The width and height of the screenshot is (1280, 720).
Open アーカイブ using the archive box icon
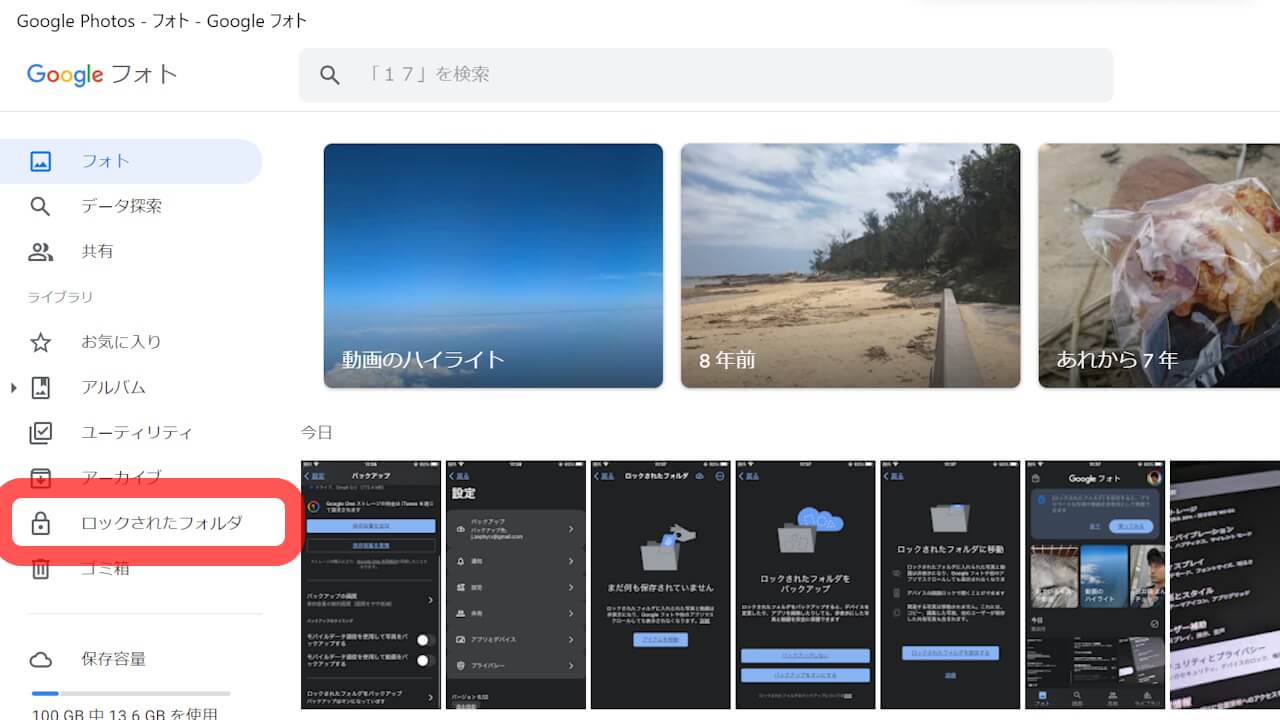coord(40,477)
